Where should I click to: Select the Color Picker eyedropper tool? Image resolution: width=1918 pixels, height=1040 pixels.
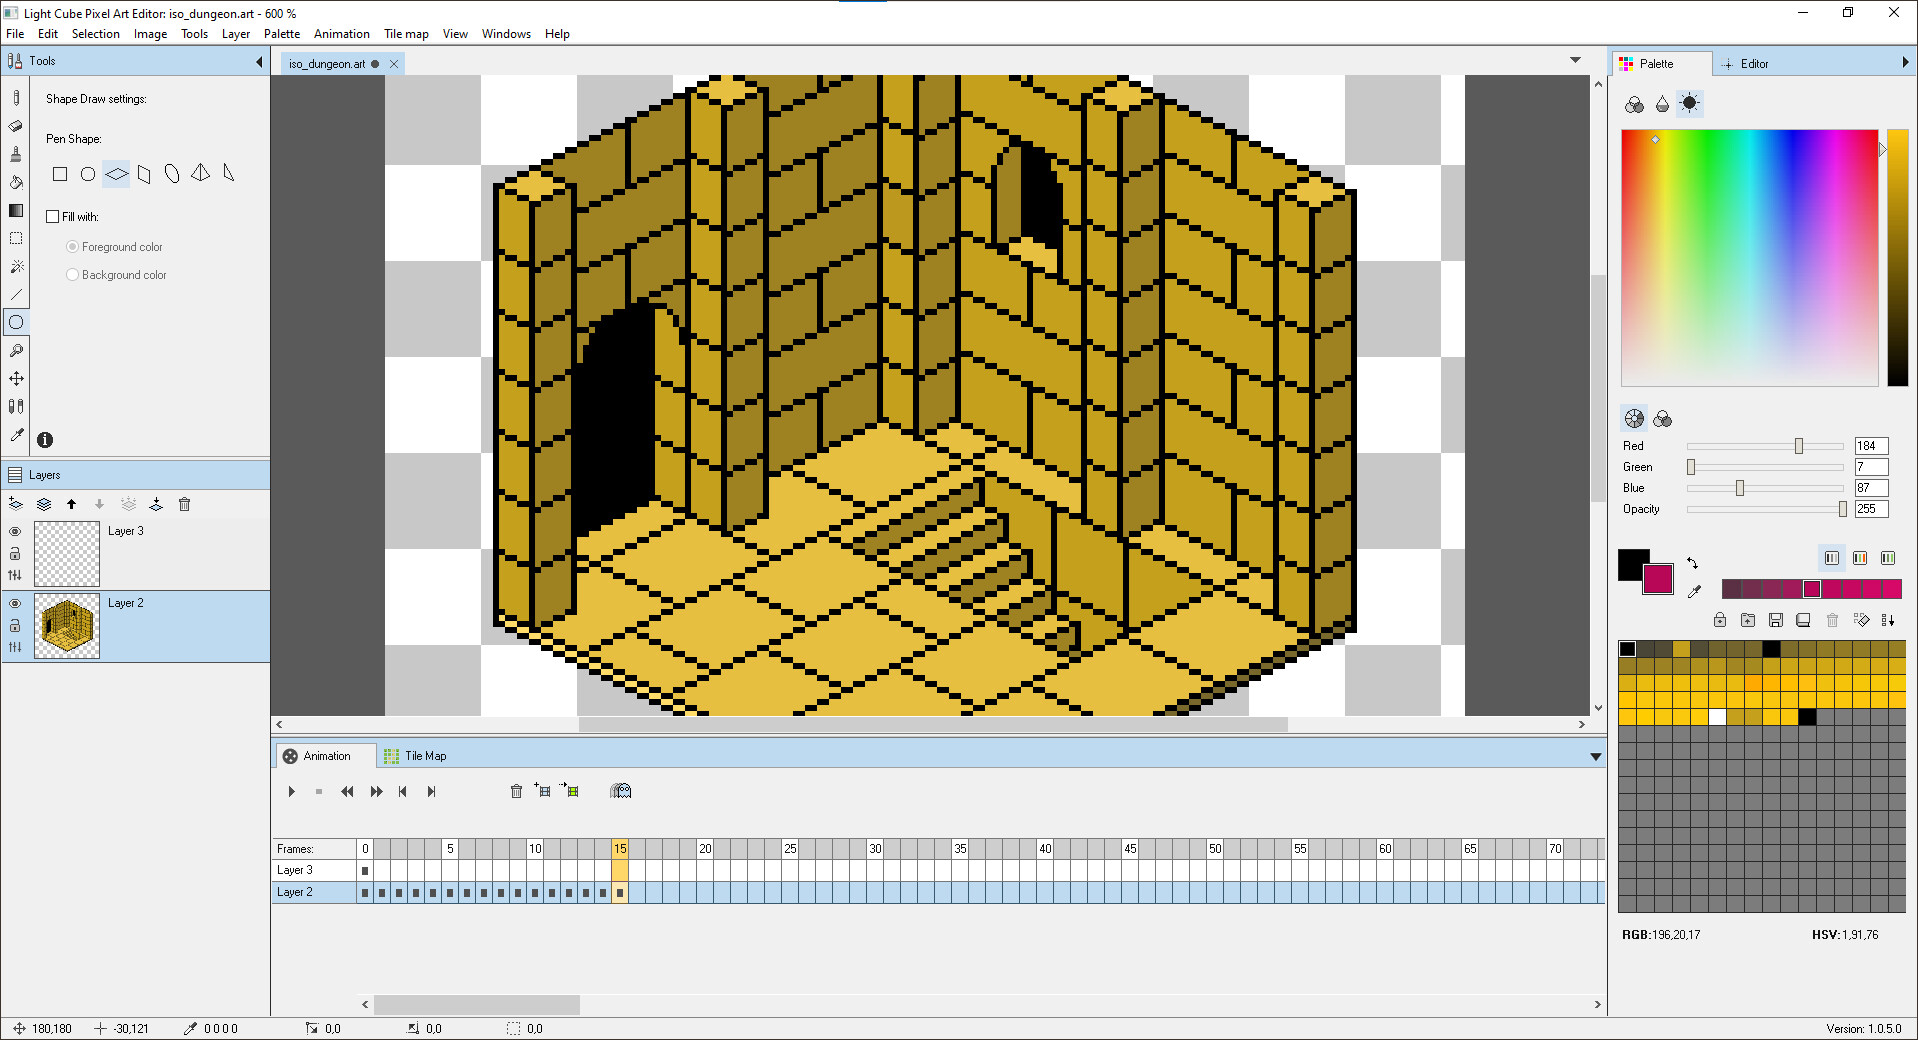click(x=16, y=435)
